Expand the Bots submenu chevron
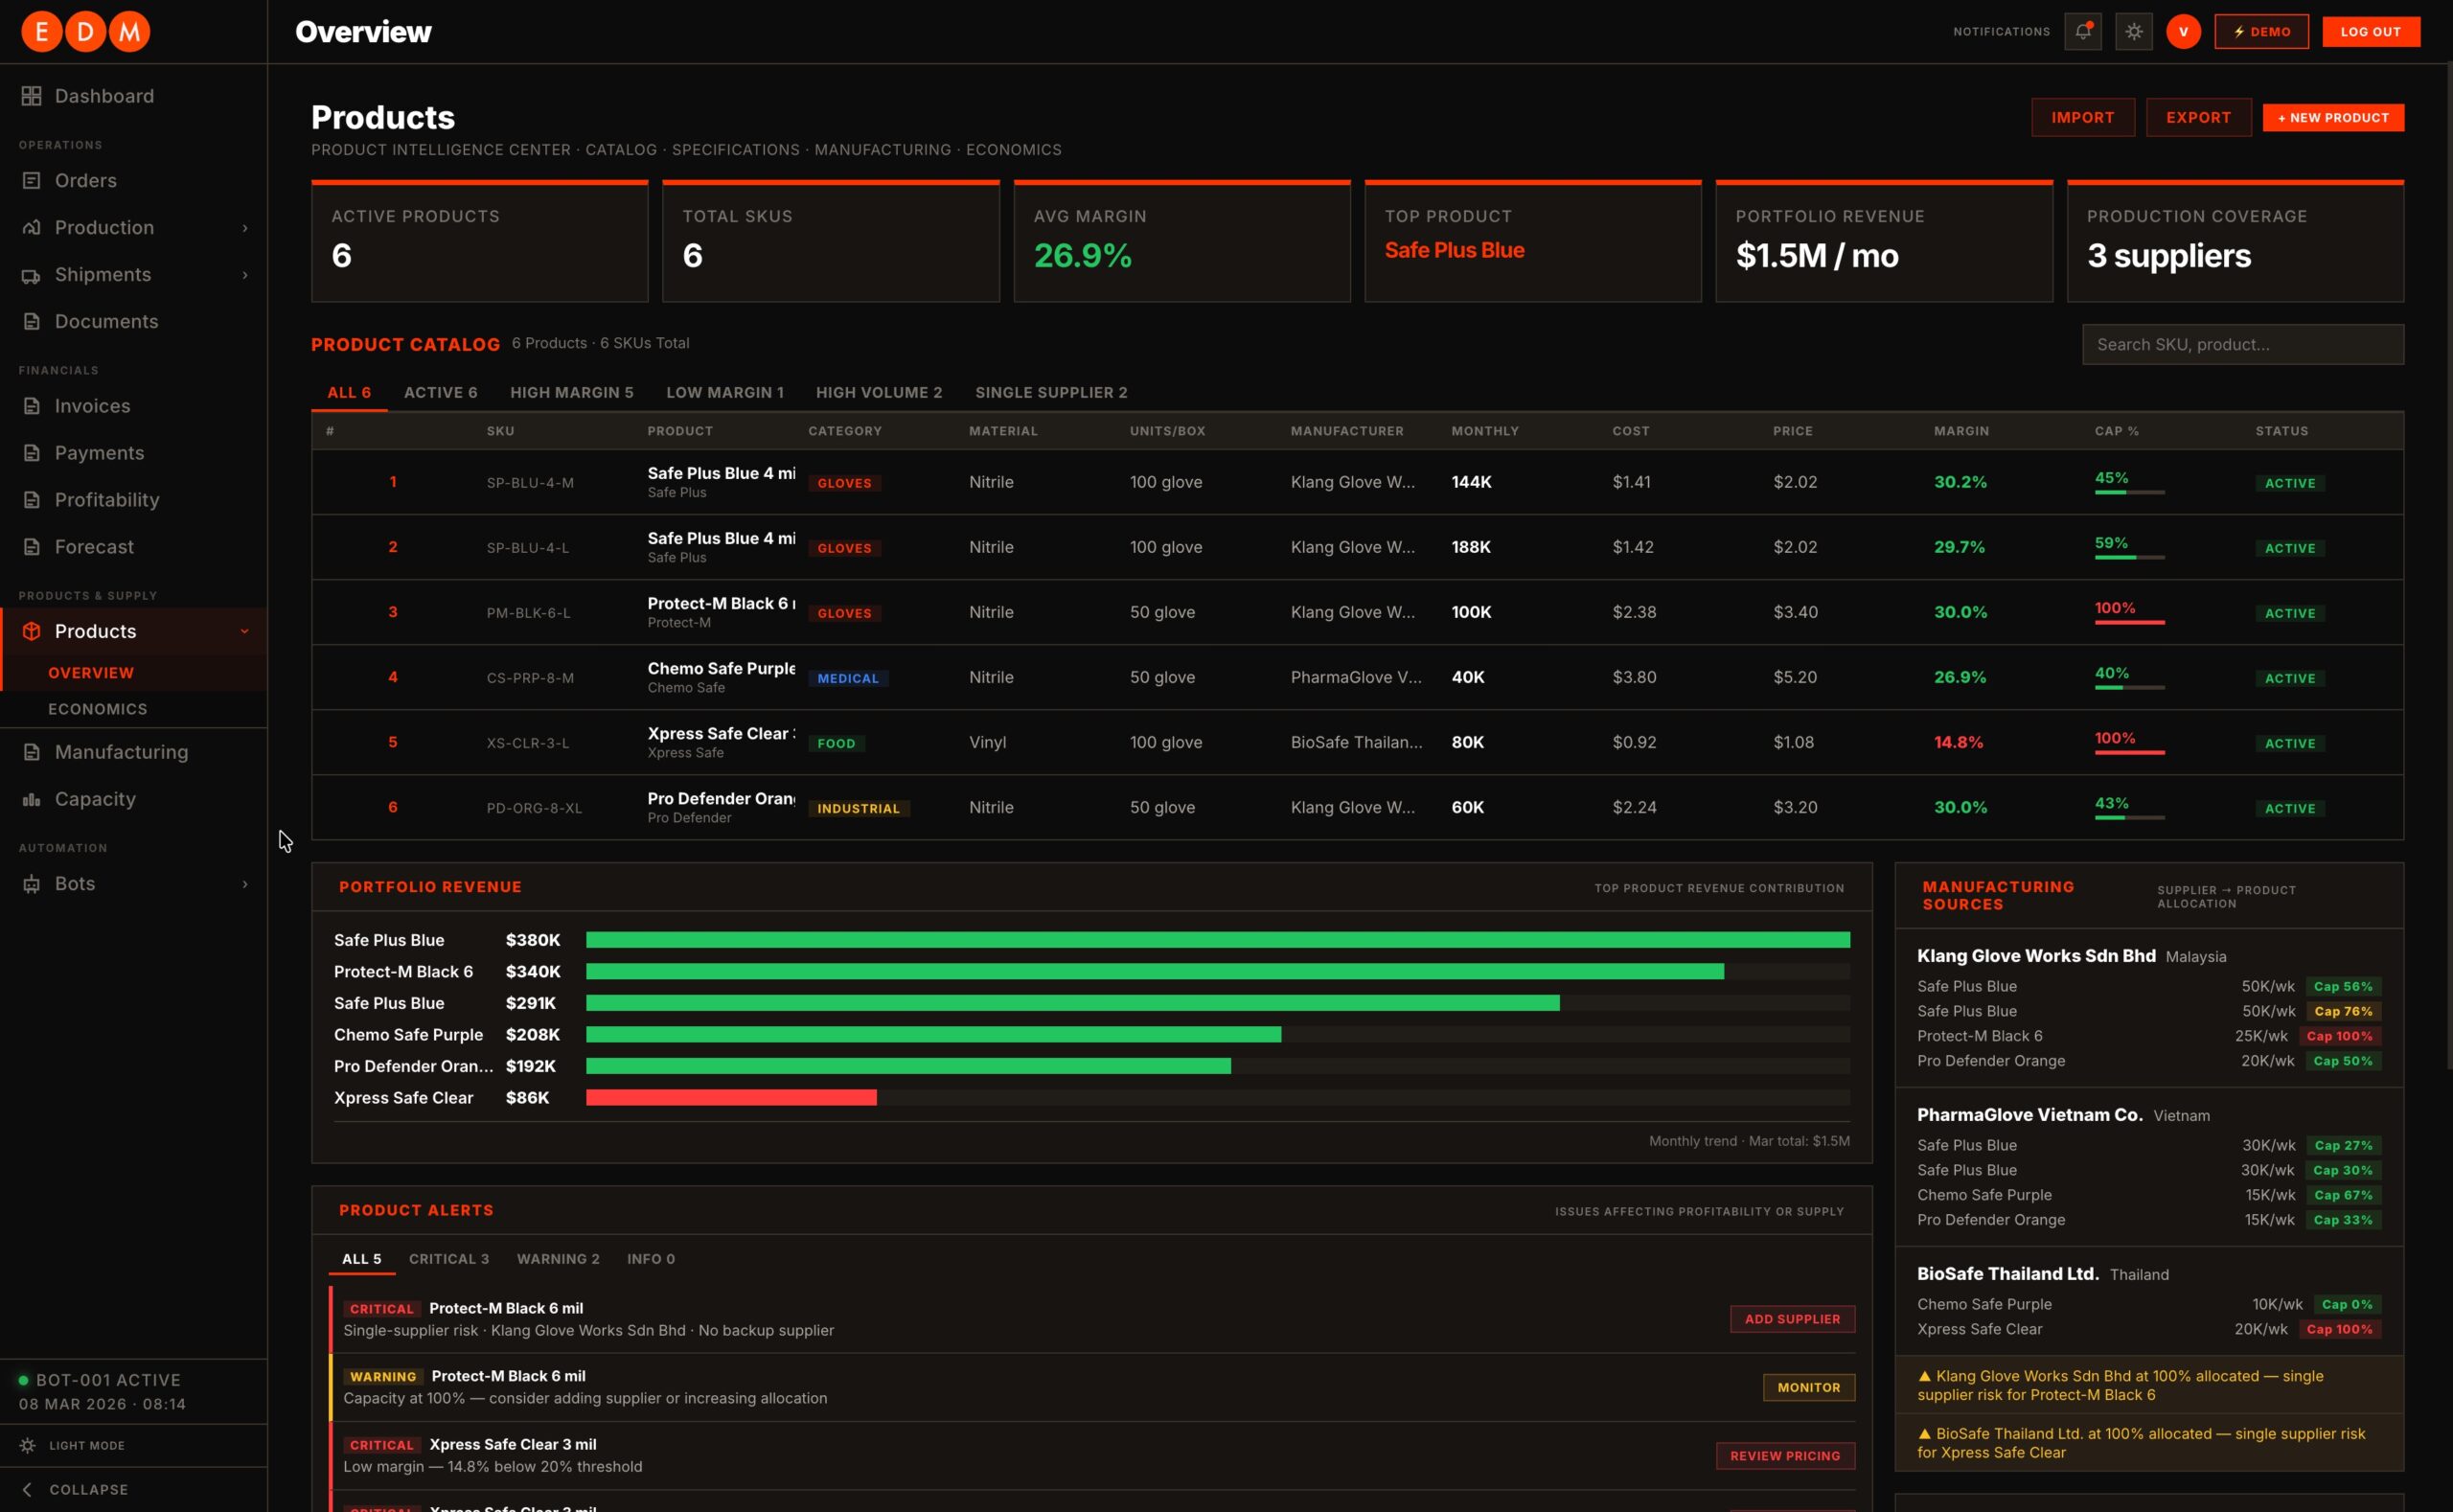The width and height of the screenshot is (2453, 1512). (245, 884)
